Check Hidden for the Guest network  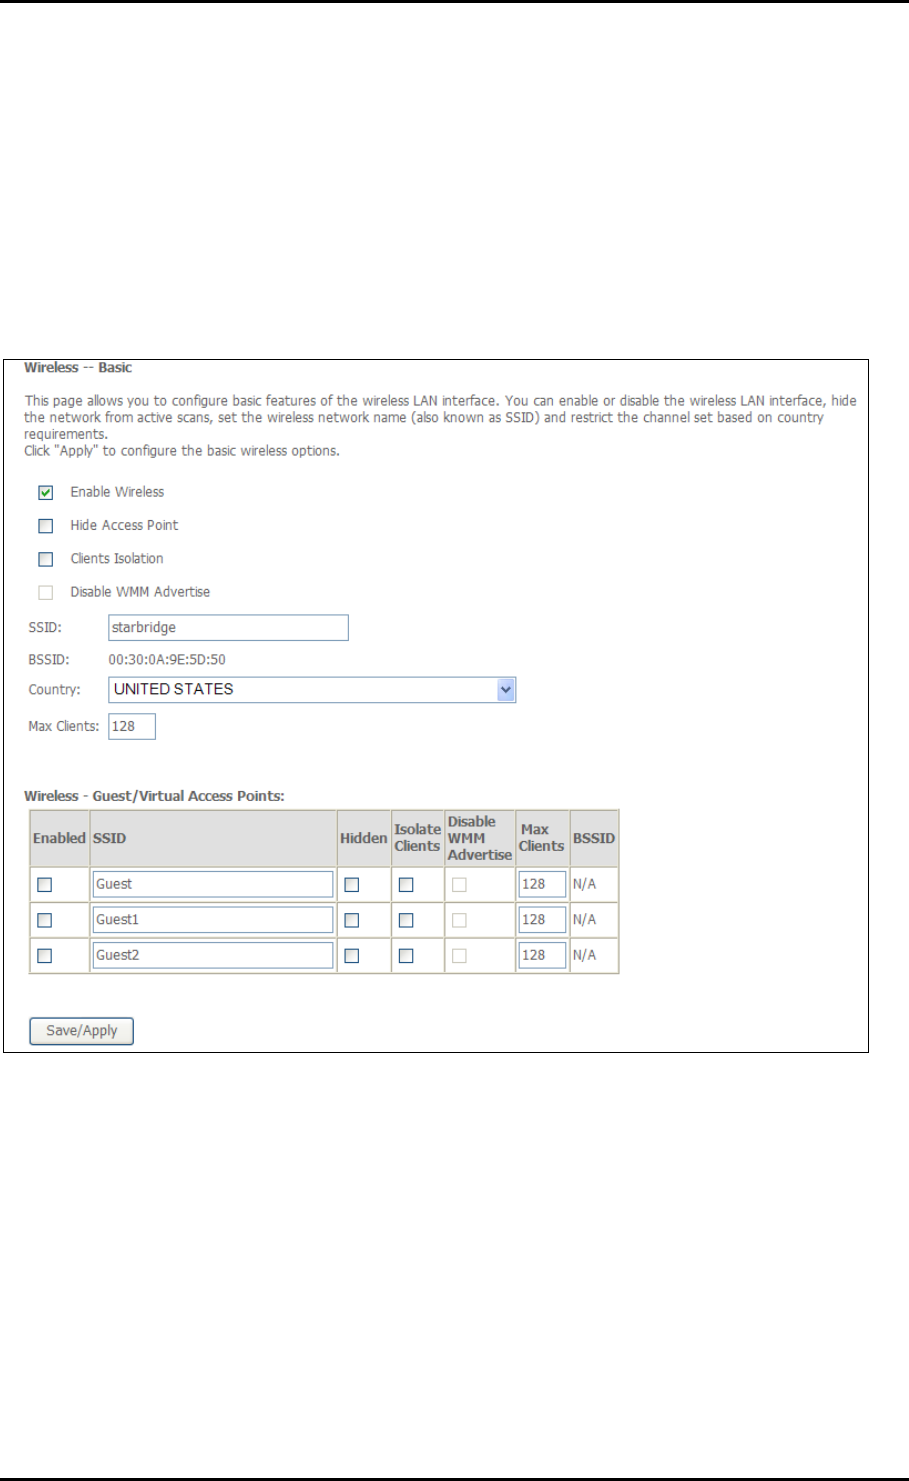click(x=352, y=884)
